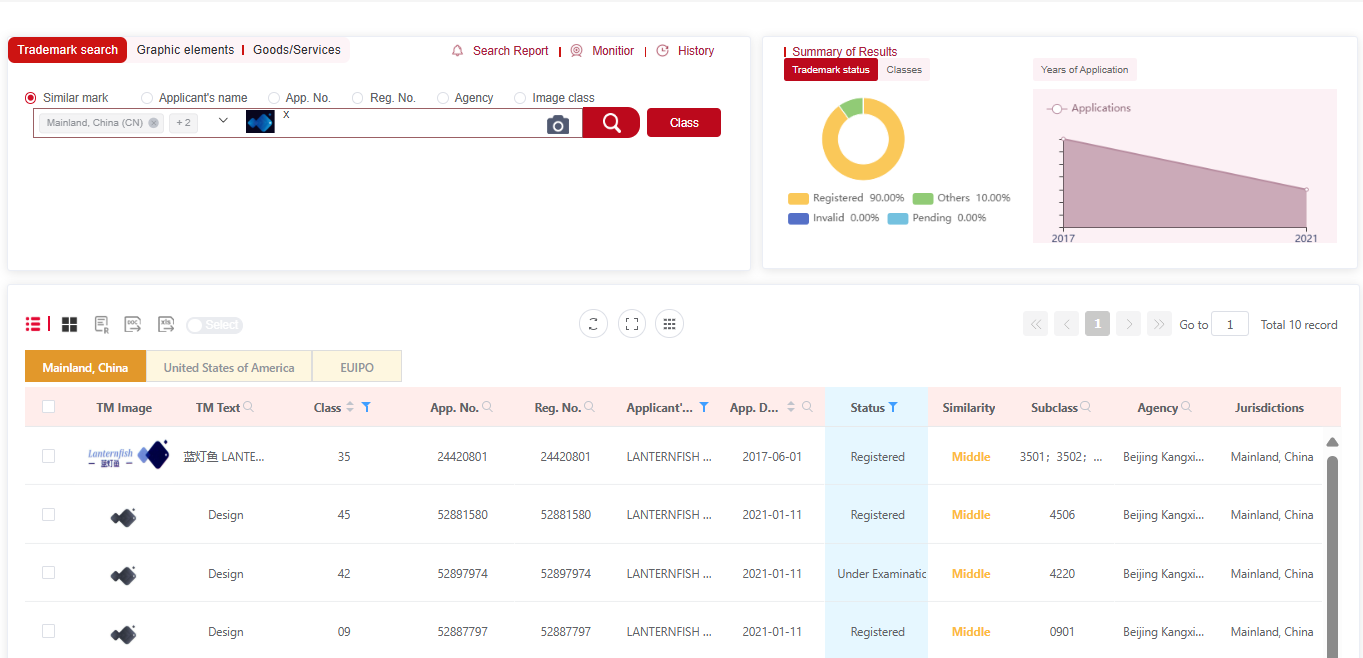
Task: Export results as DOC file
Action: point(132,324)
